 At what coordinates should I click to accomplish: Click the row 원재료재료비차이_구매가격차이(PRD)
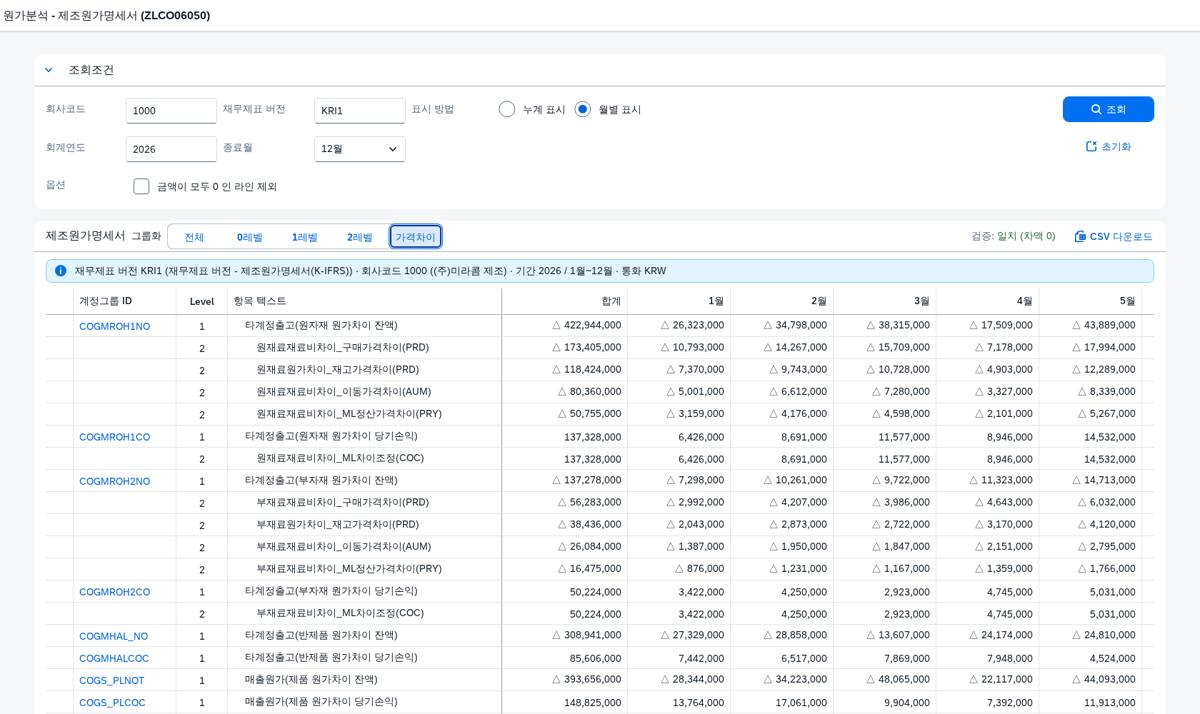599,348
